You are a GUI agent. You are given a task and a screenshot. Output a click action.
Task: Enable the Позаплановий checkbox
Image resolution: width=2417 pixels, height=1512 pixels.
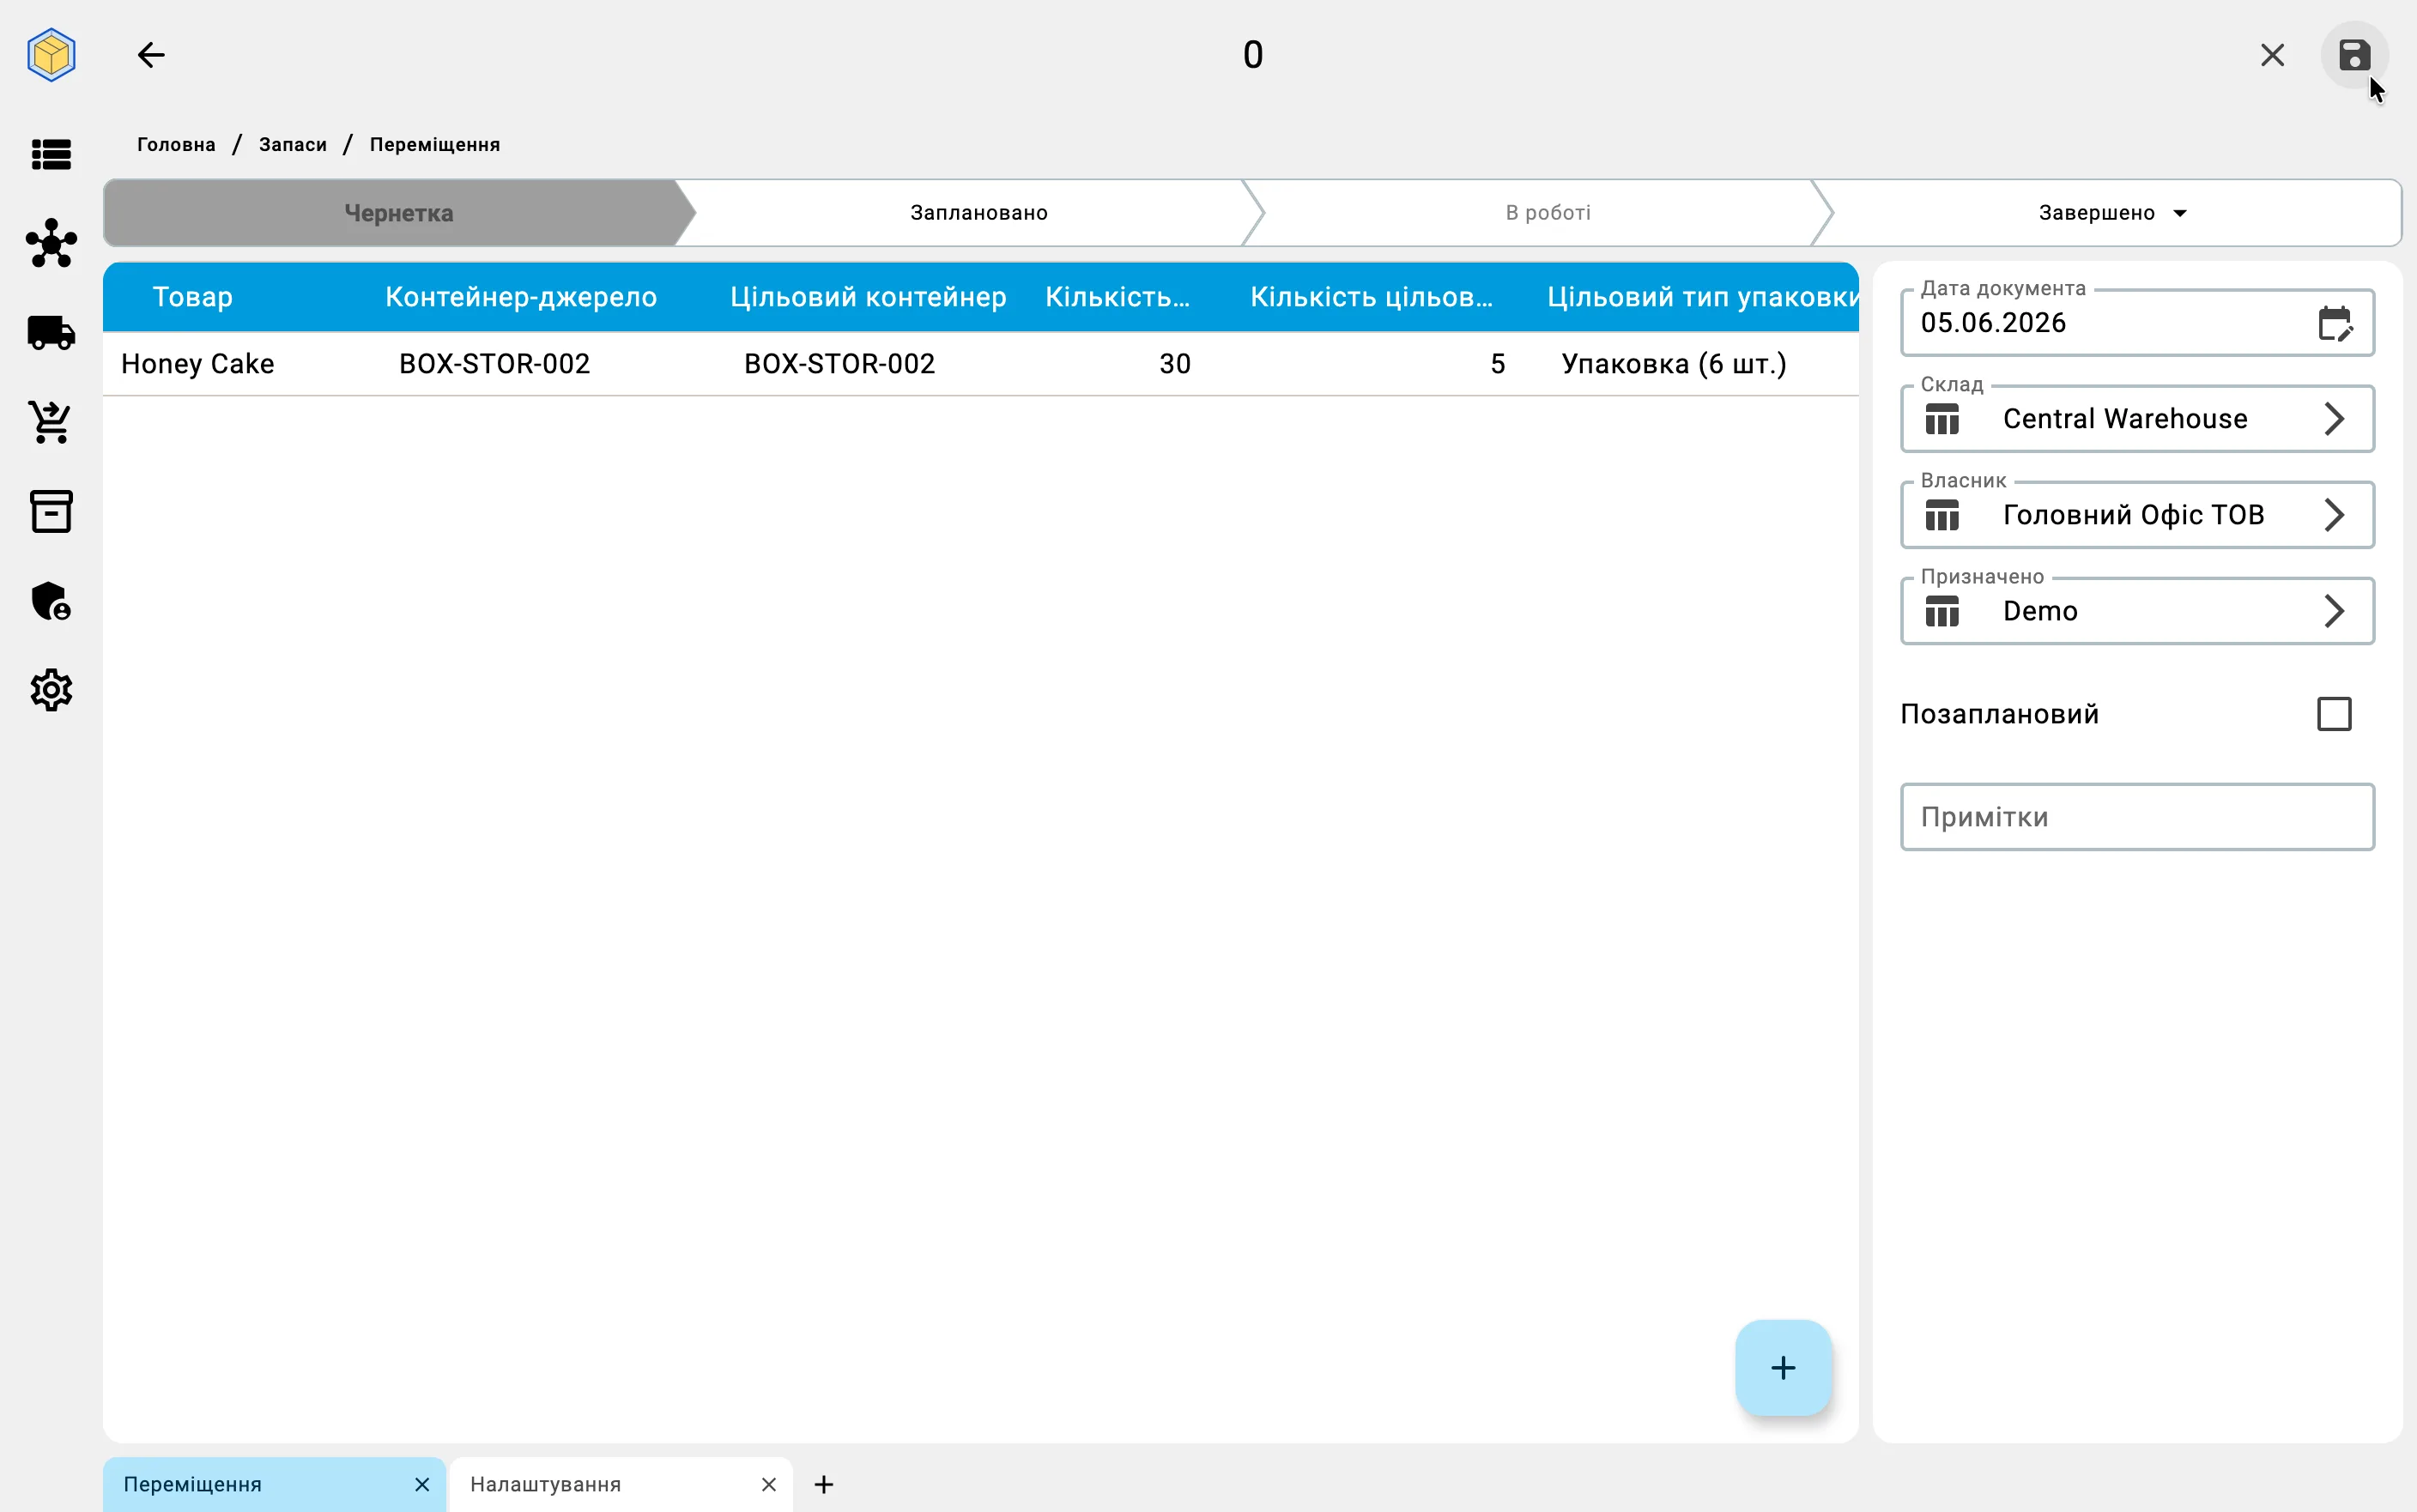point(2334,714)
